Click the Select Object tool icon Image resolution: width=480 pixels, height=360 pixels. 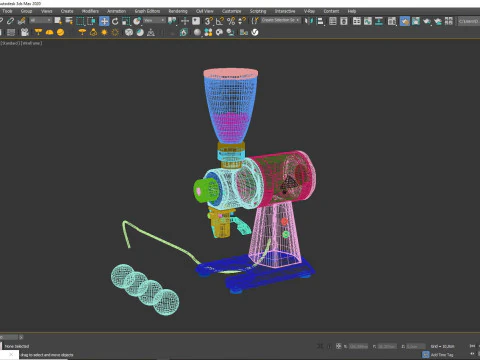pyautogui.click(x=58, y=21)
